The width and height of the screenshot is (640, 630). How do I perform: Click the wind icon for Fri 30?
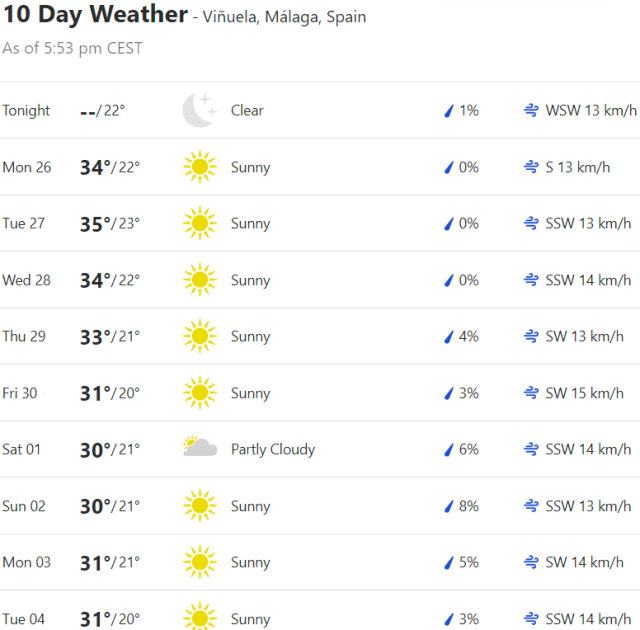pyautogui.click(x=531, y=393)
